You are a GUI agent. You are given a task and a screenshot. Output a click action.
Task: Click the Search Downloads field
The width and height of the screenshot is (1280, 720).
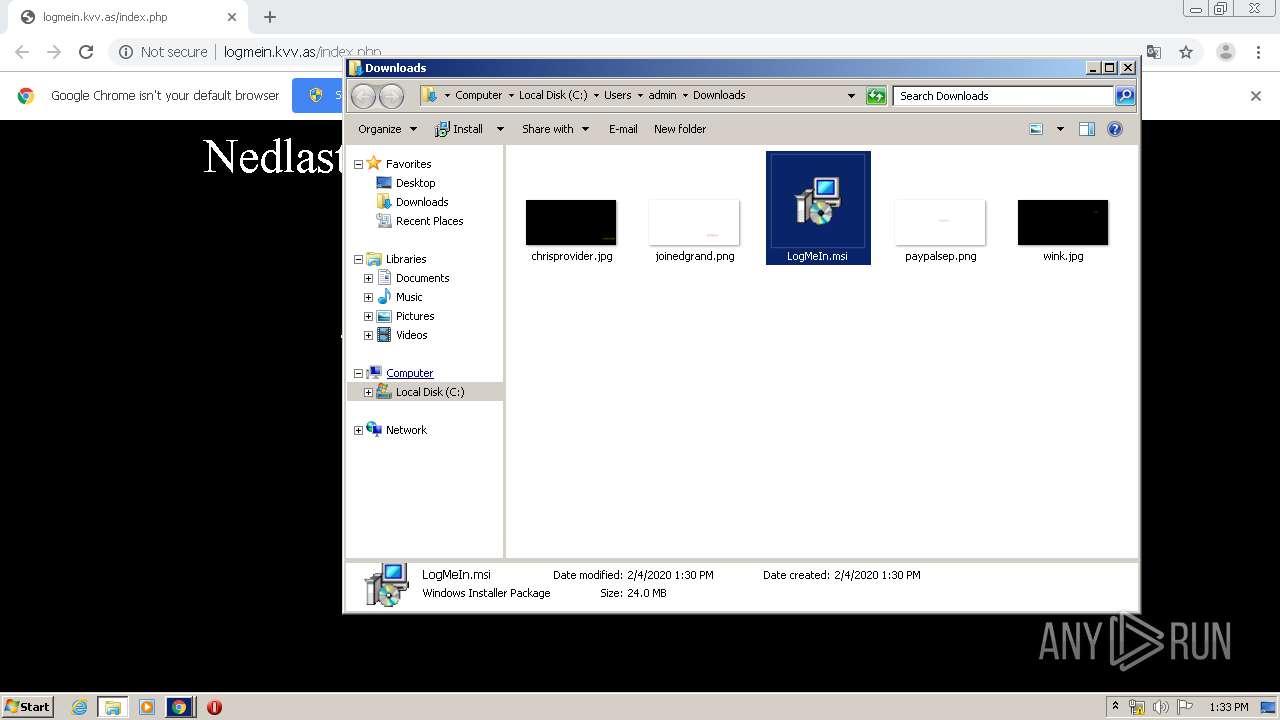click(x=1003, y=96)
